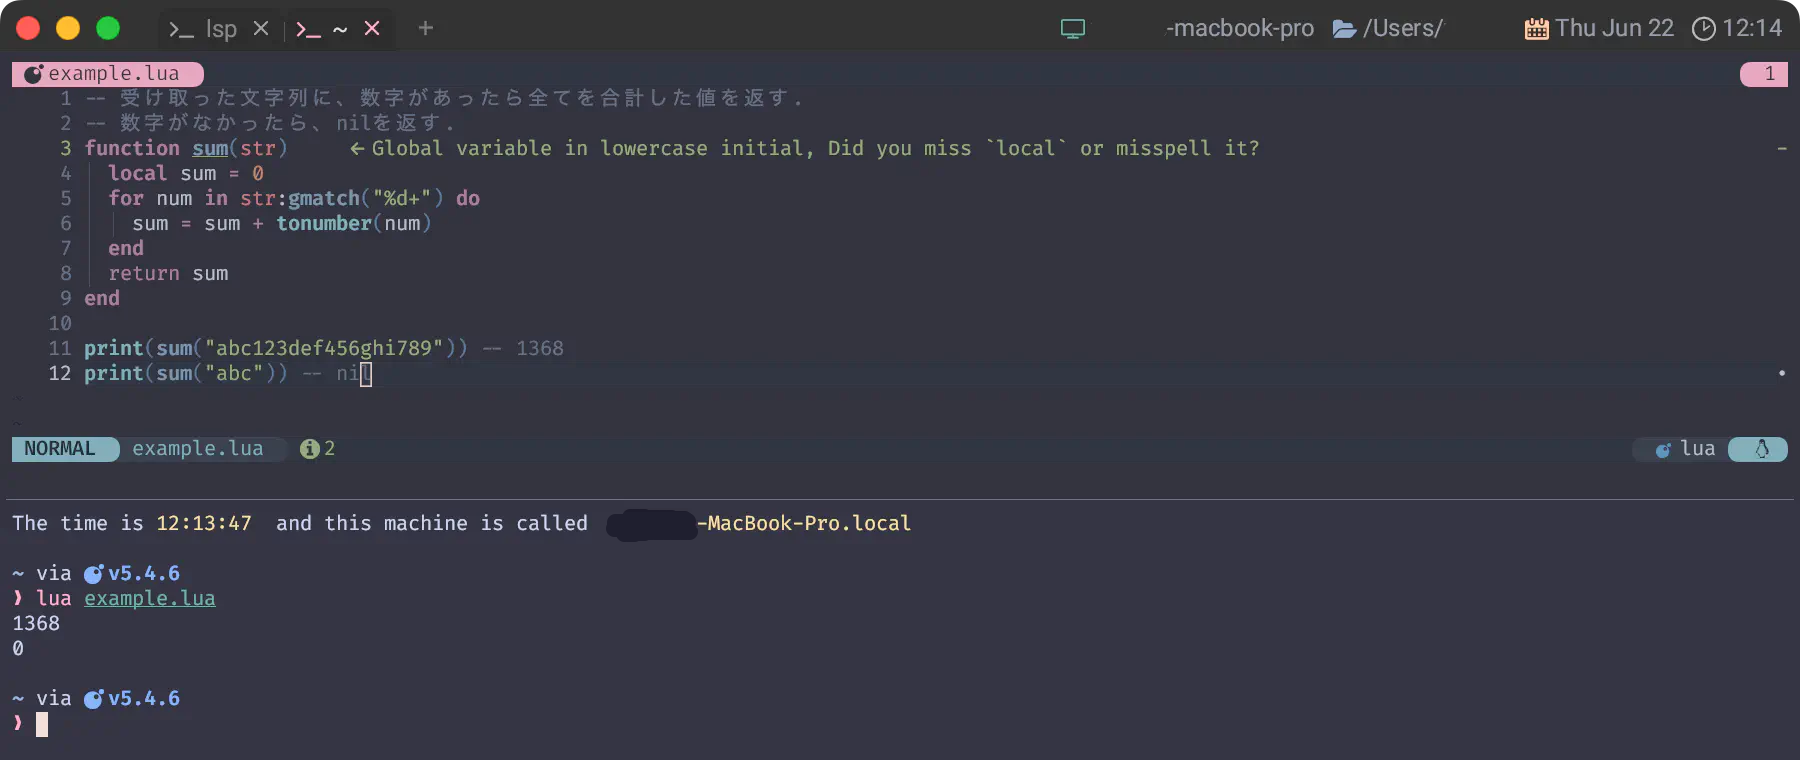
Task: Click the 1368 output line in terminal
Action: tap(36, 623)
